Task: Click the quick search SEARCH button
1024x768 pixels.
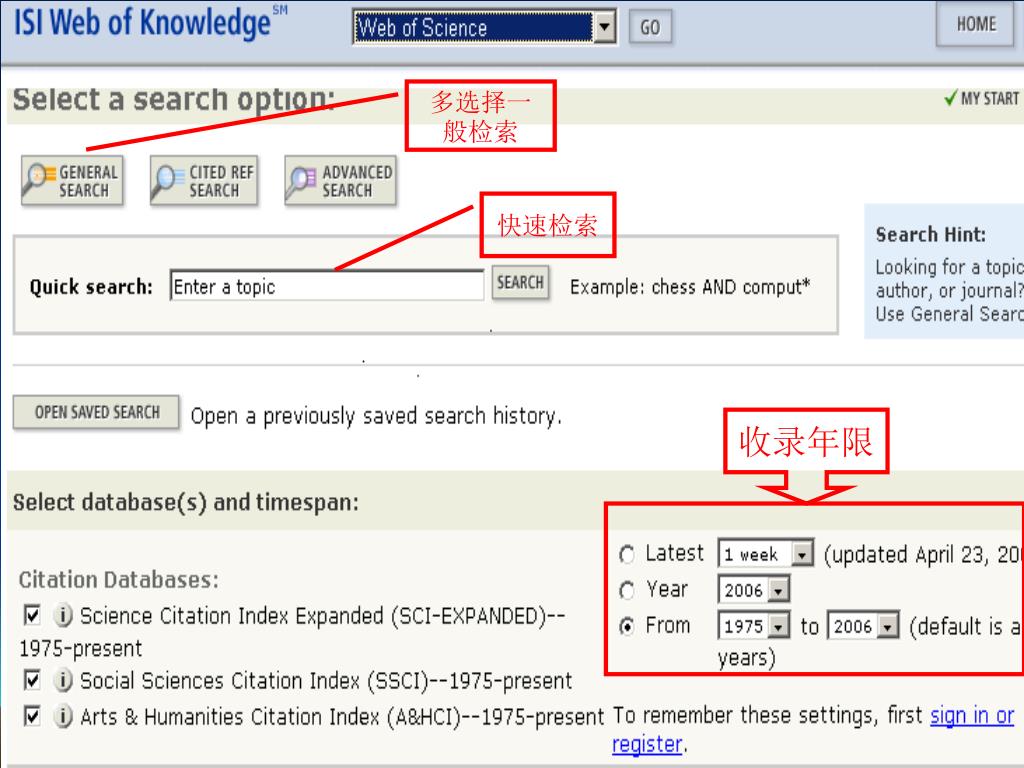Action: [x=520, y=283]
